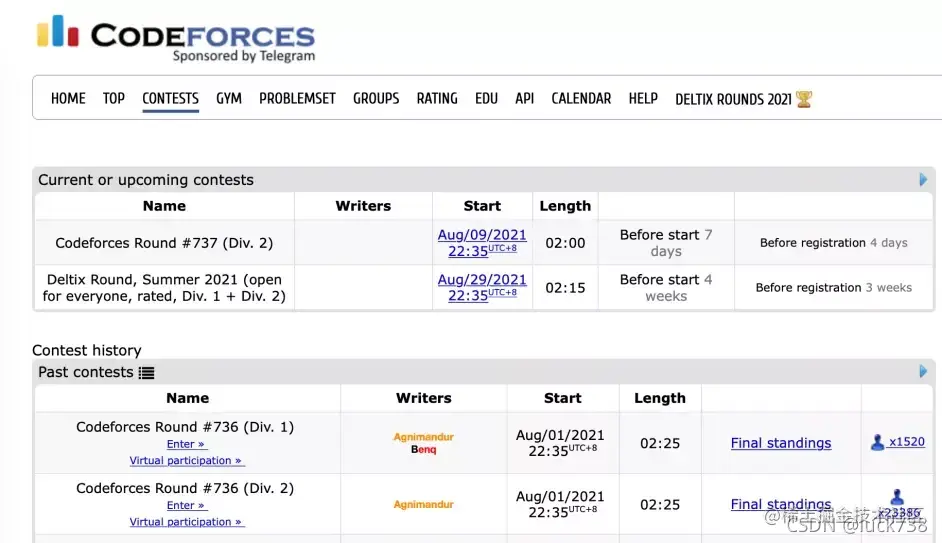The height and width of the screenshot is (543, 942).
Task: Click 'Aug/01/2021 22:35' in Div. 1 row
Action: [x=560, y=443]
